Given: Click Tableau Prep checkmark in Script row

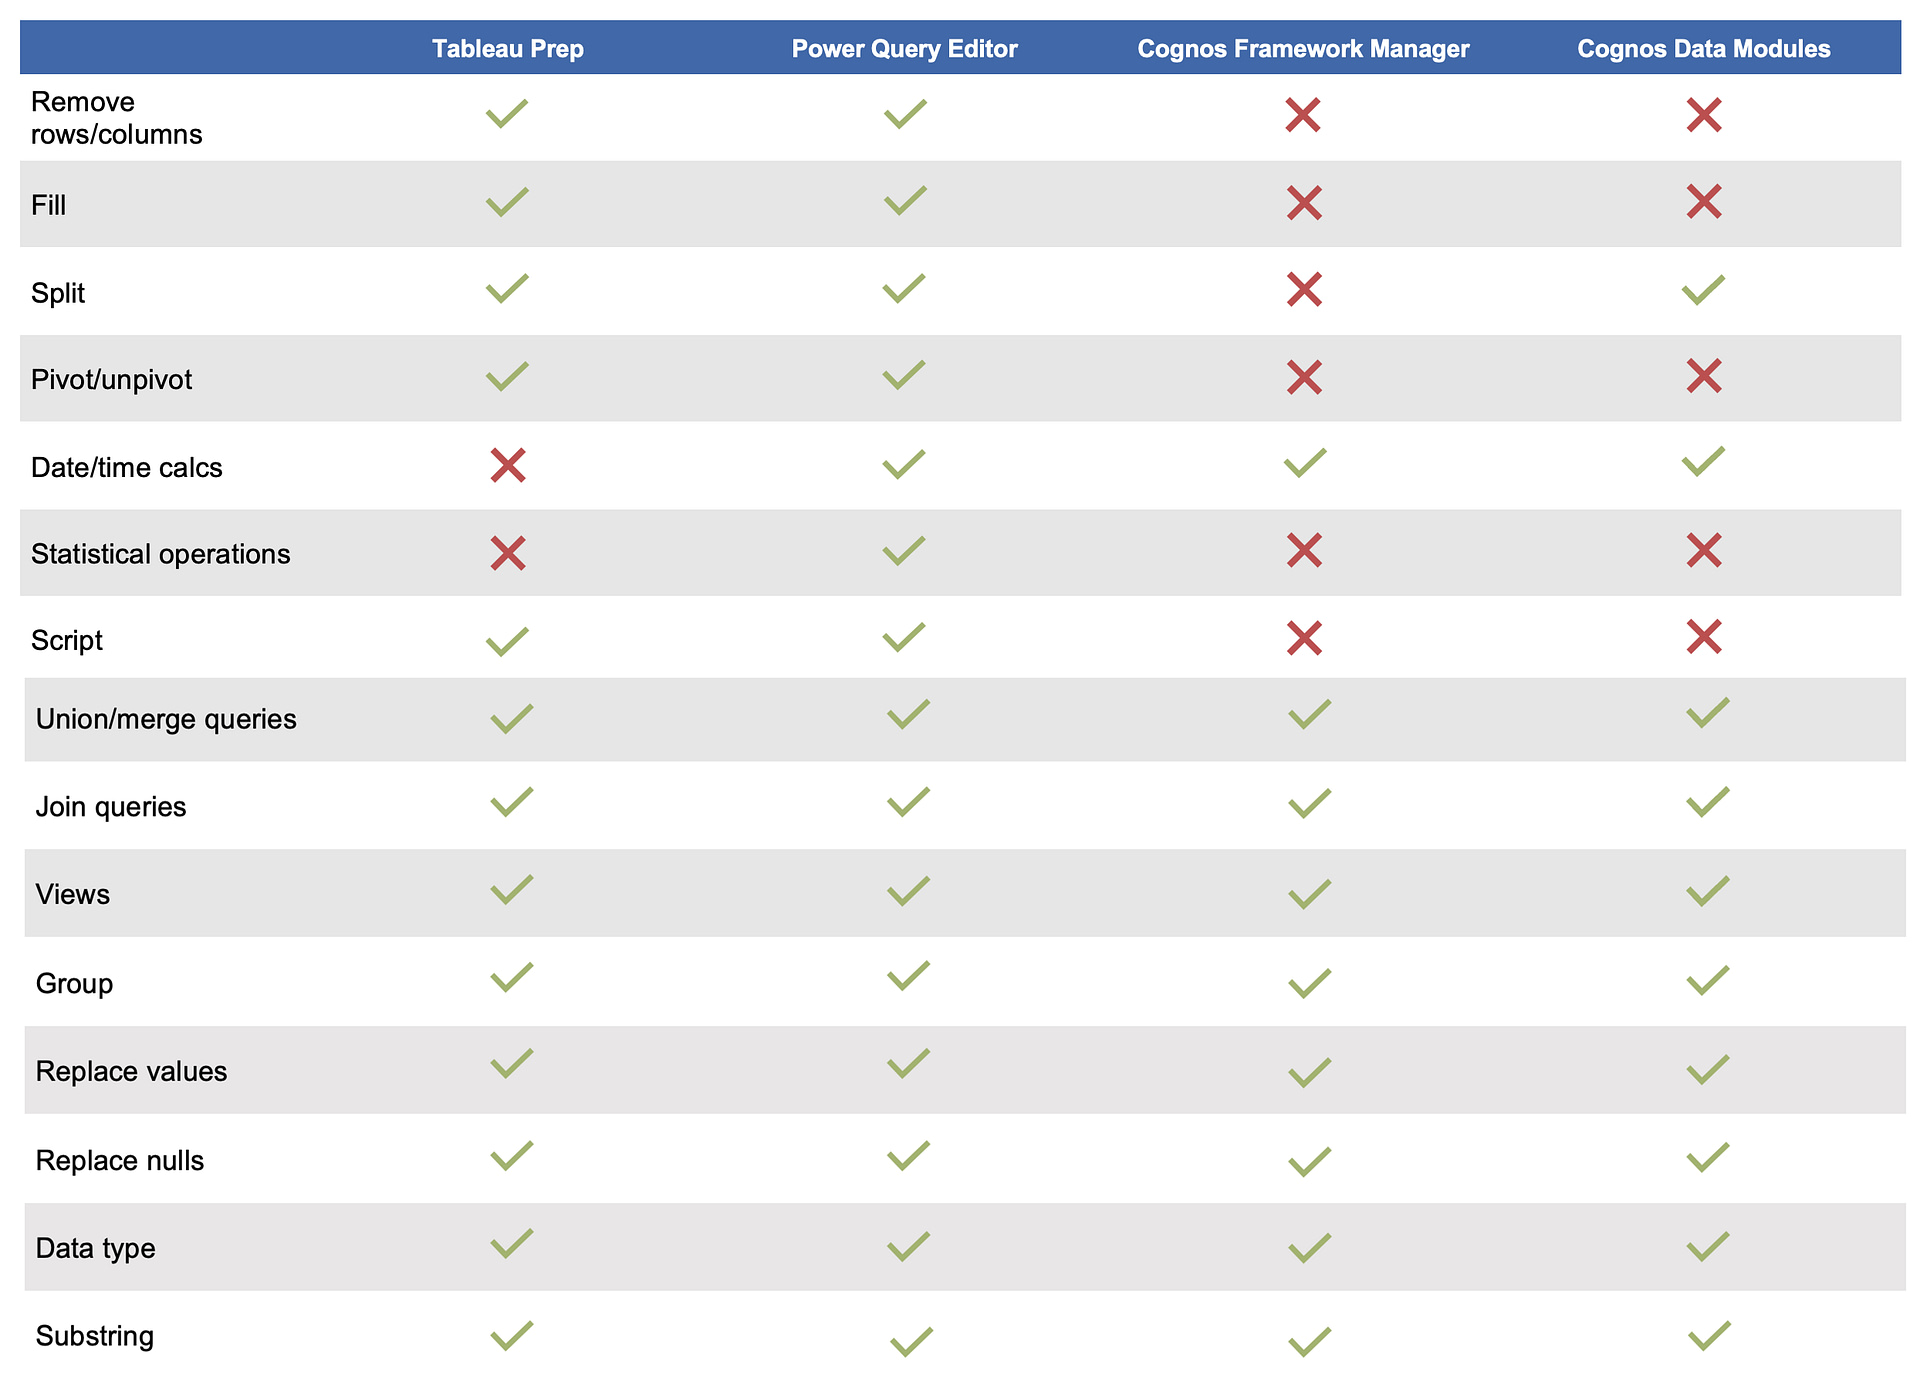Looking at the screenshot, I should [507, 641].
